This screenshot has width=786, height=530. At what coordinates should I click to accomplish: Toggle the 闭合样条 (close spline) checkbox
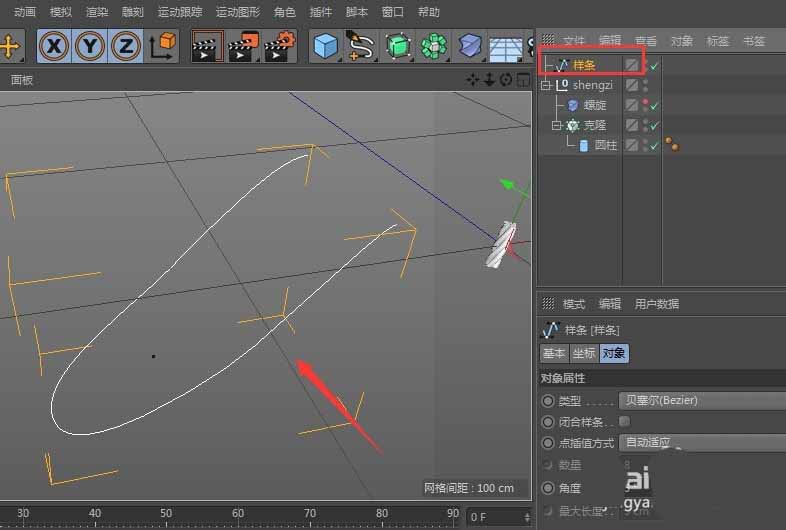point(625,421)
